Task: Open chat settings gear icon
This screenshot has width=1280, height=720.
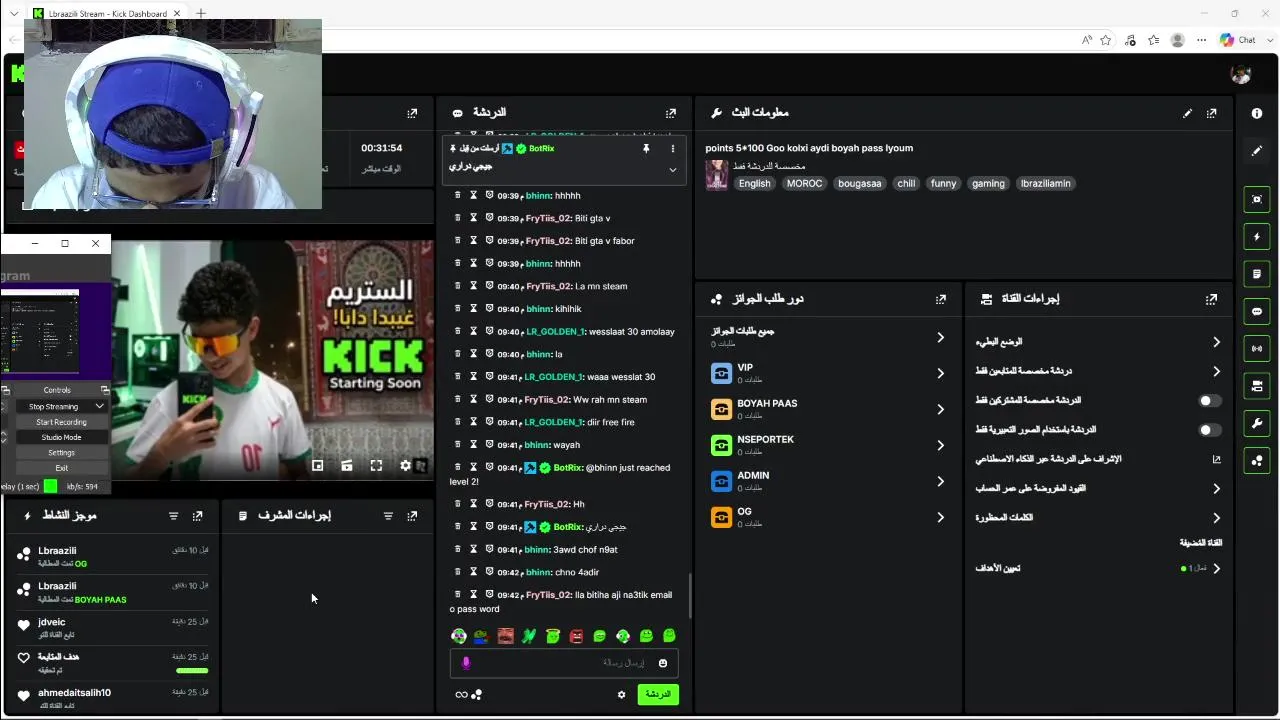Action: coord(621,695)
